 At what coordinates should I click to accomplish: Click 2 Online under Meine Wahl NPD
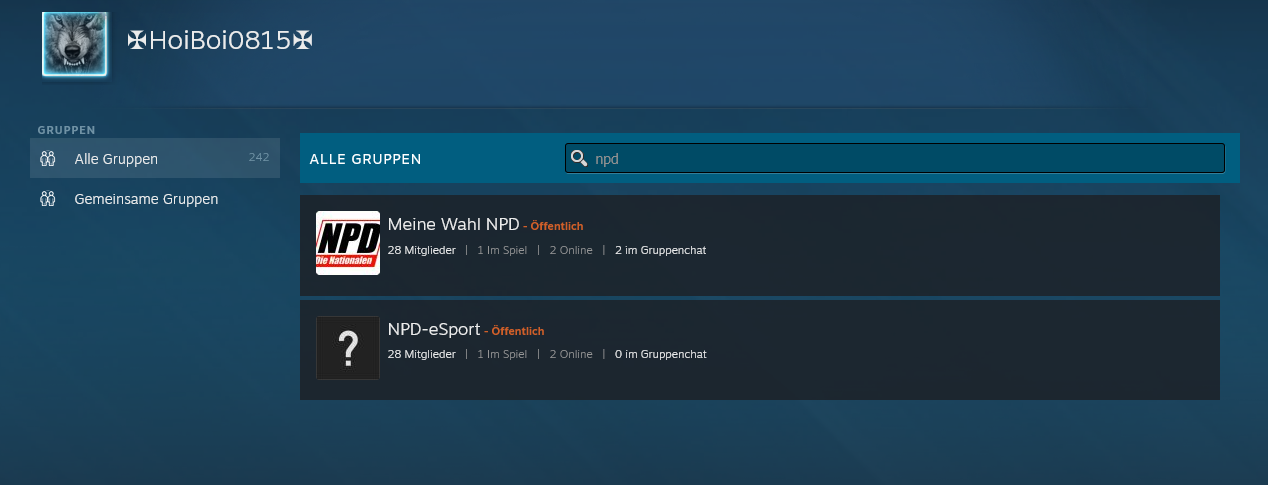tap(570, 250)
